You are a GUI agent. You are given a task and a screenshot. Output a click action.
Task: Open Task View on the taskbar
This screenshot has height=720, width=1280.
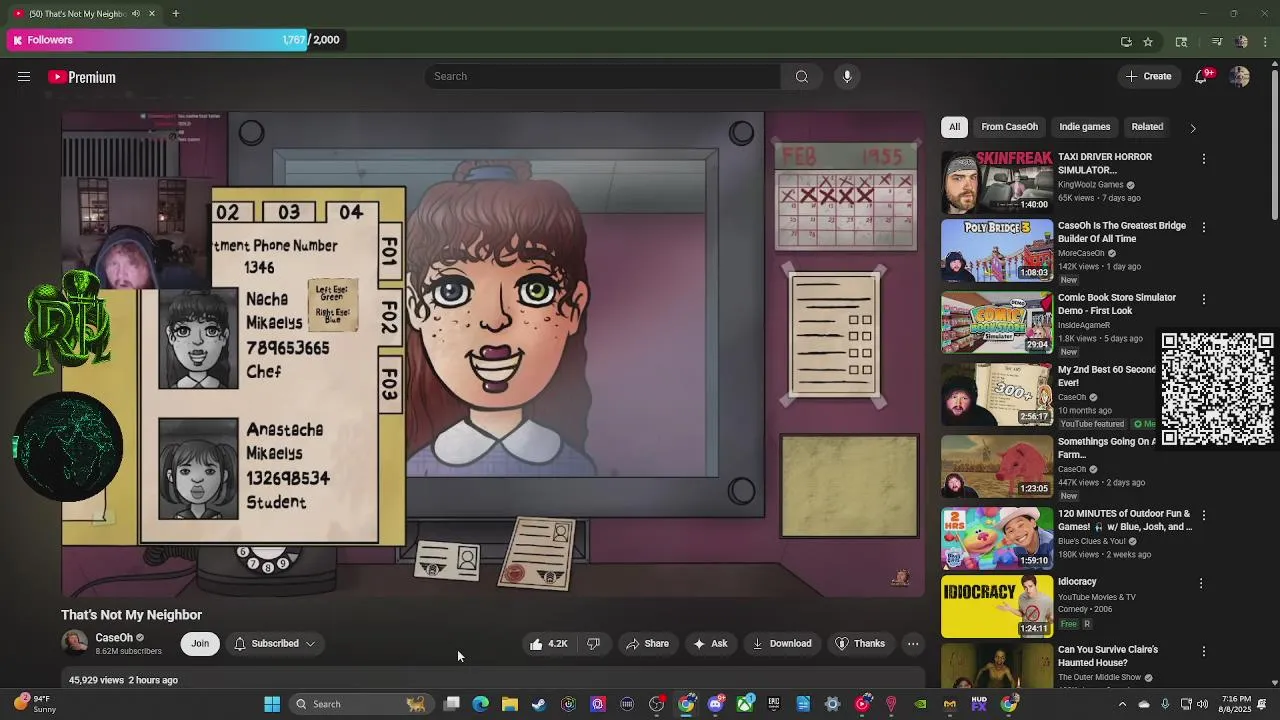pyautogui.click(x=452, y=704)
